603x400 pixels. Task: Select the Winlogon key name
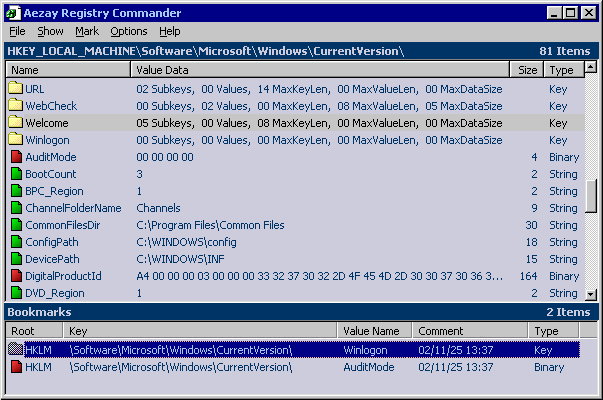[x=47, y=140]
